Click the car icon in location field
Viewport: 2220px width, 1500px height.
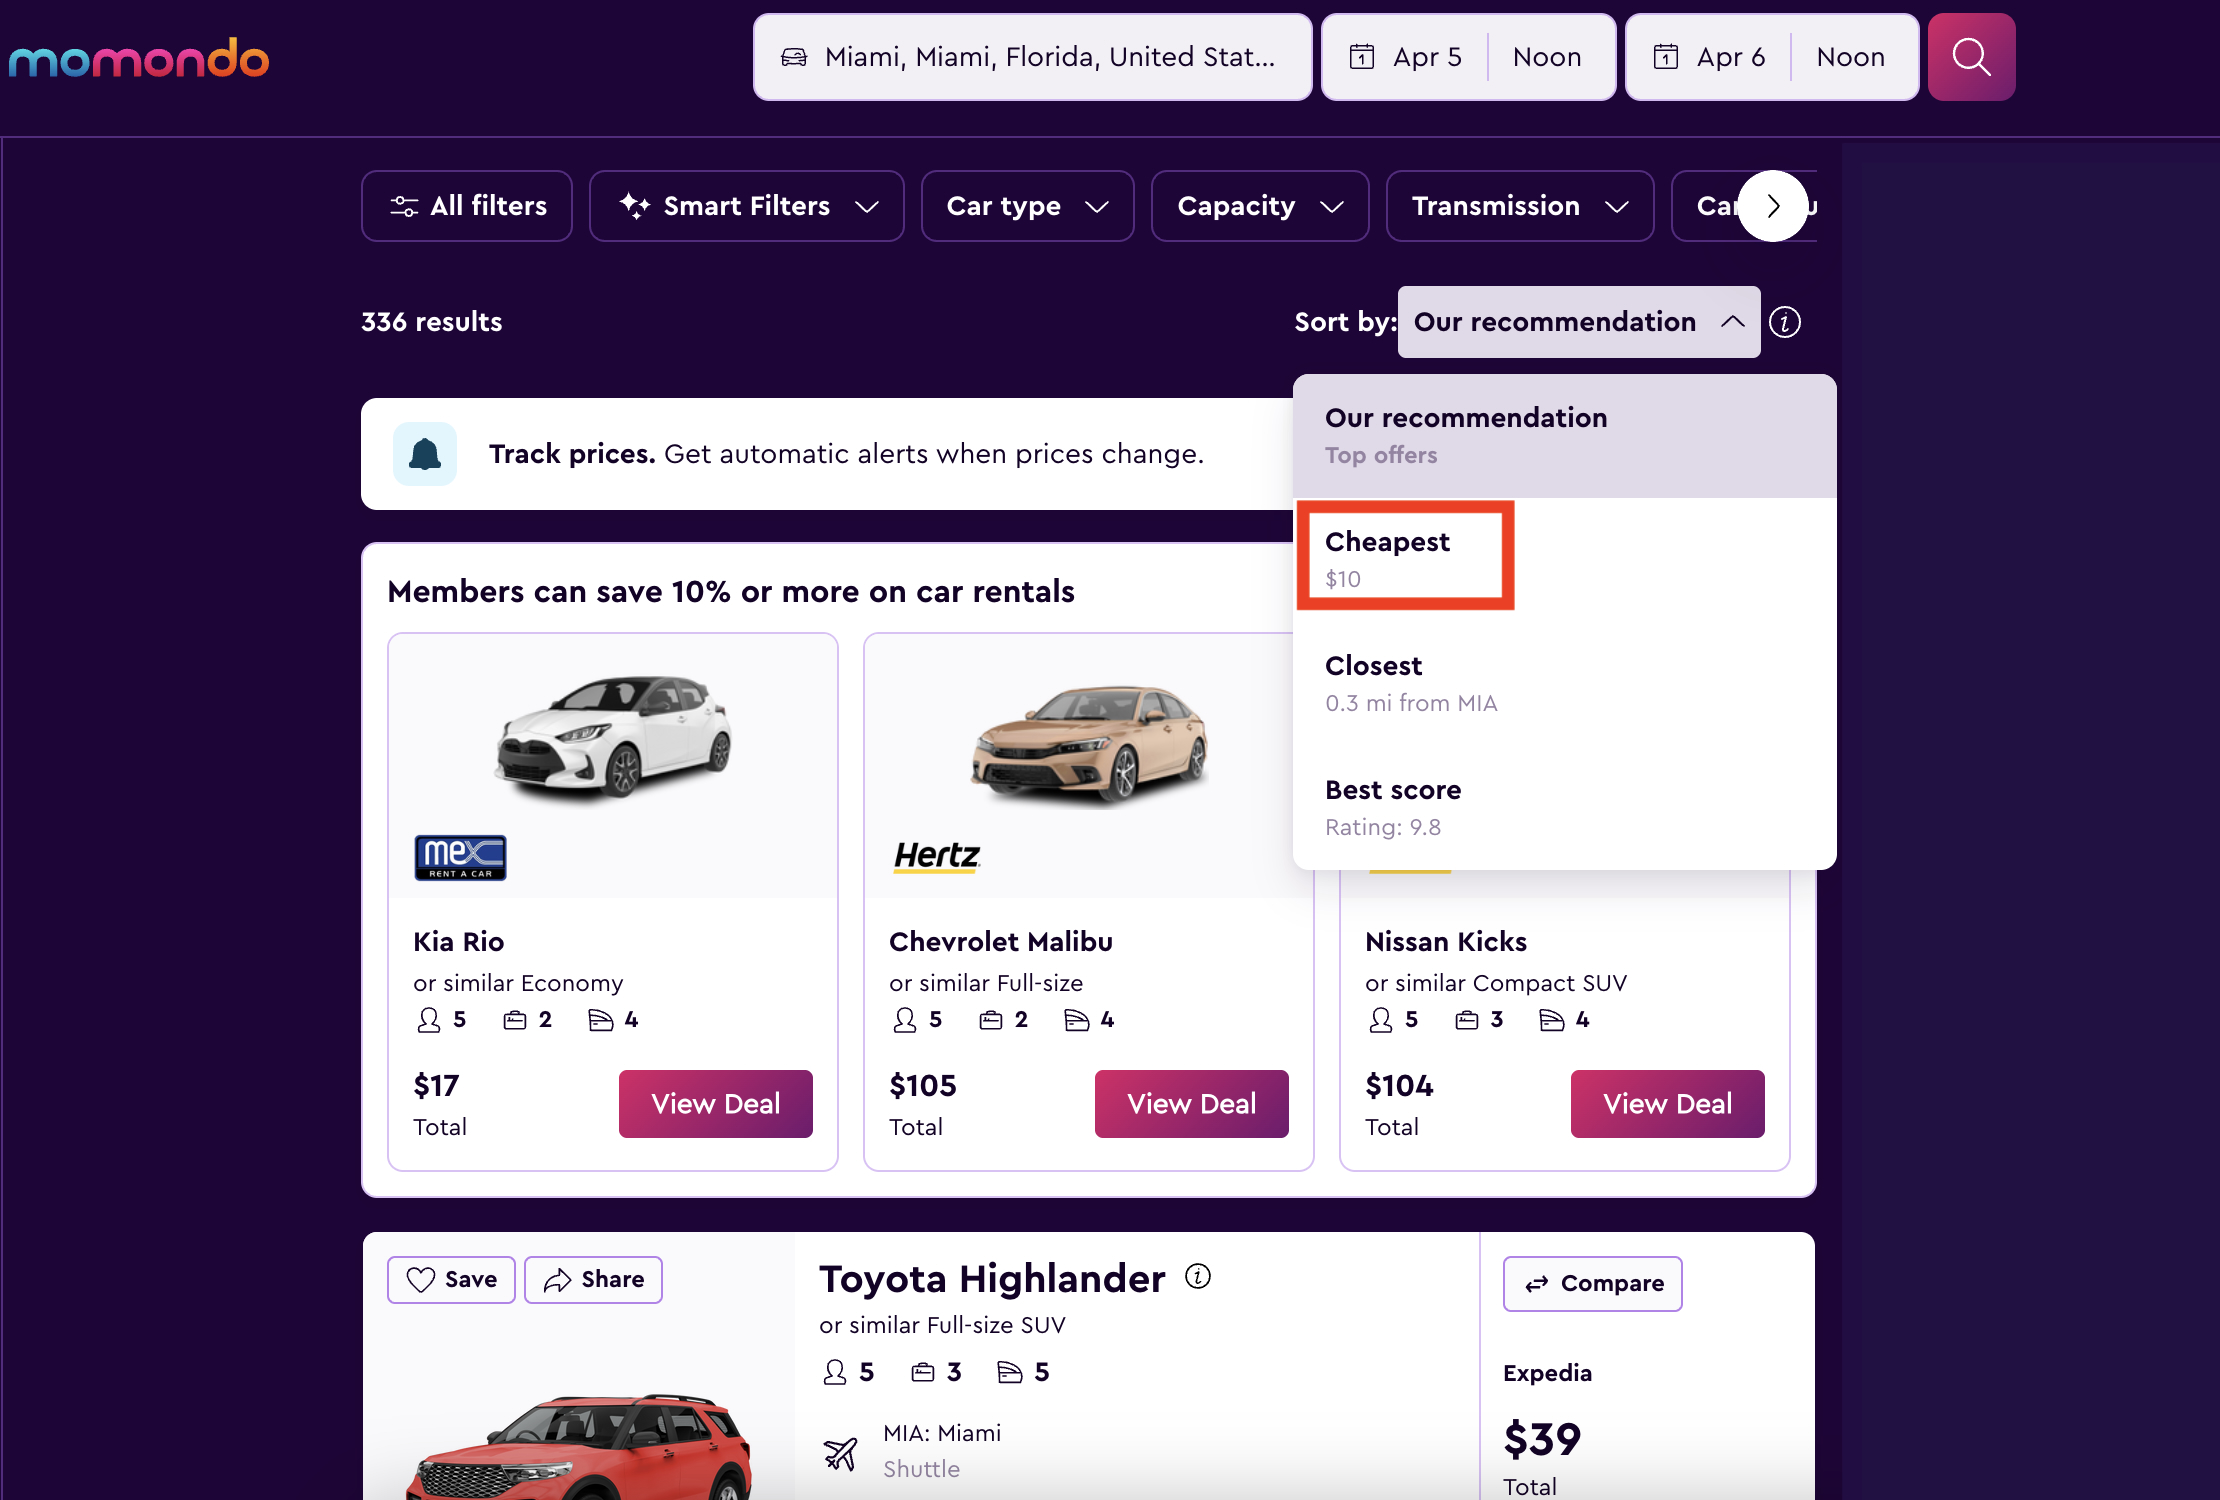(794, 57)
